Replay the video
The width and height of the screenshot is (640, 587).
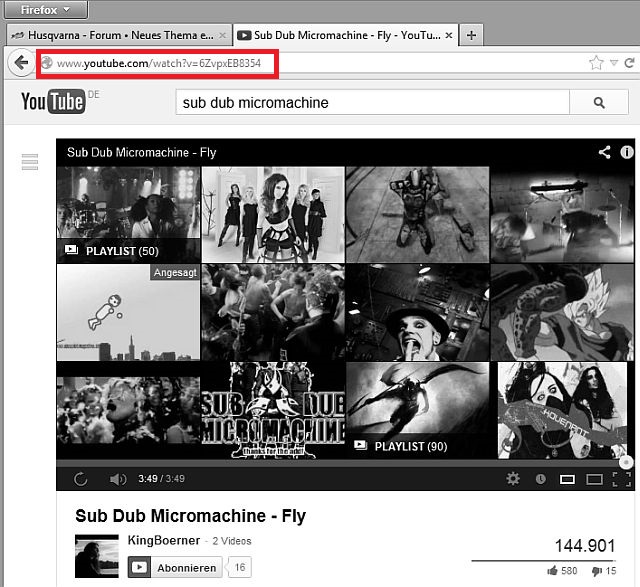click(80, 478)
